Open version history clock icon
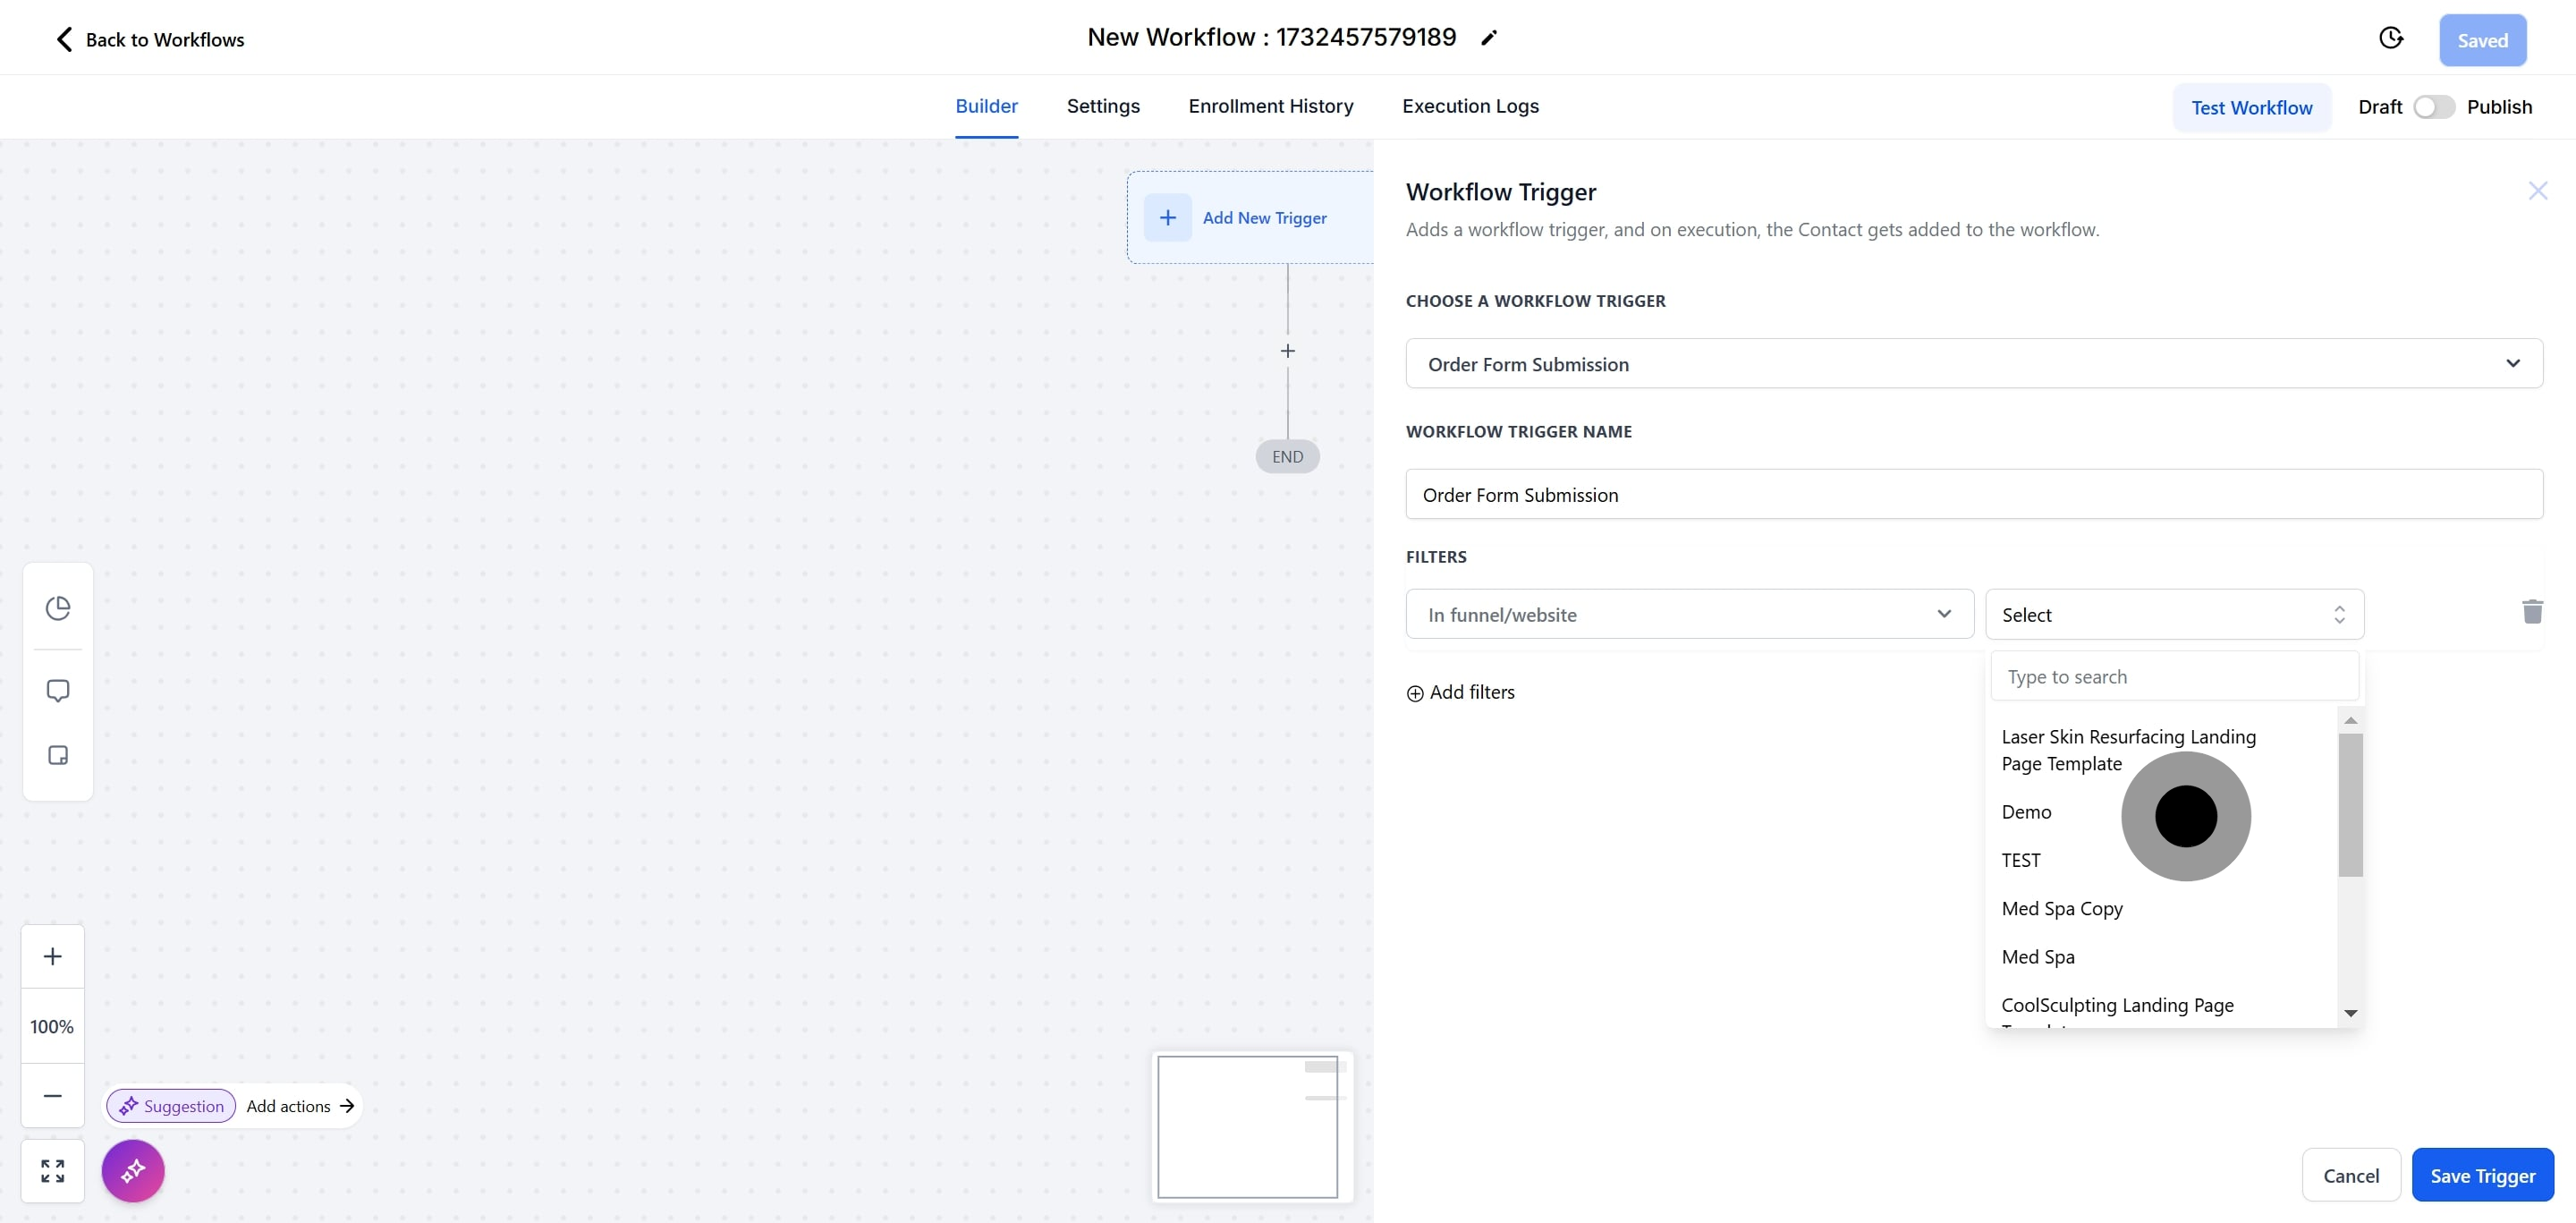 tap(2390, 38)
